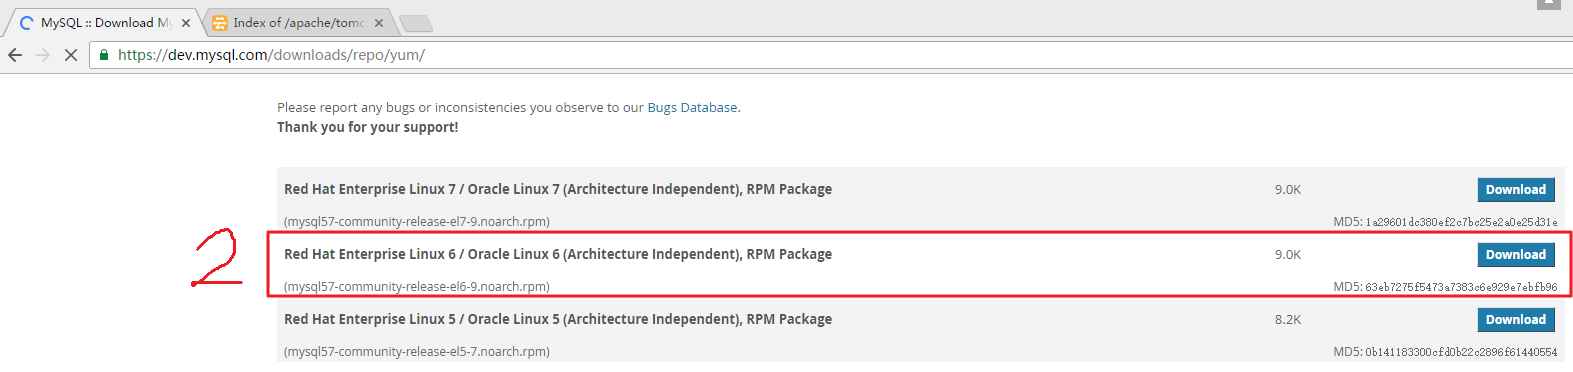Click the Apache tab favicon
Viewport: 1573px width, 372px height.
tap(220, 23)
